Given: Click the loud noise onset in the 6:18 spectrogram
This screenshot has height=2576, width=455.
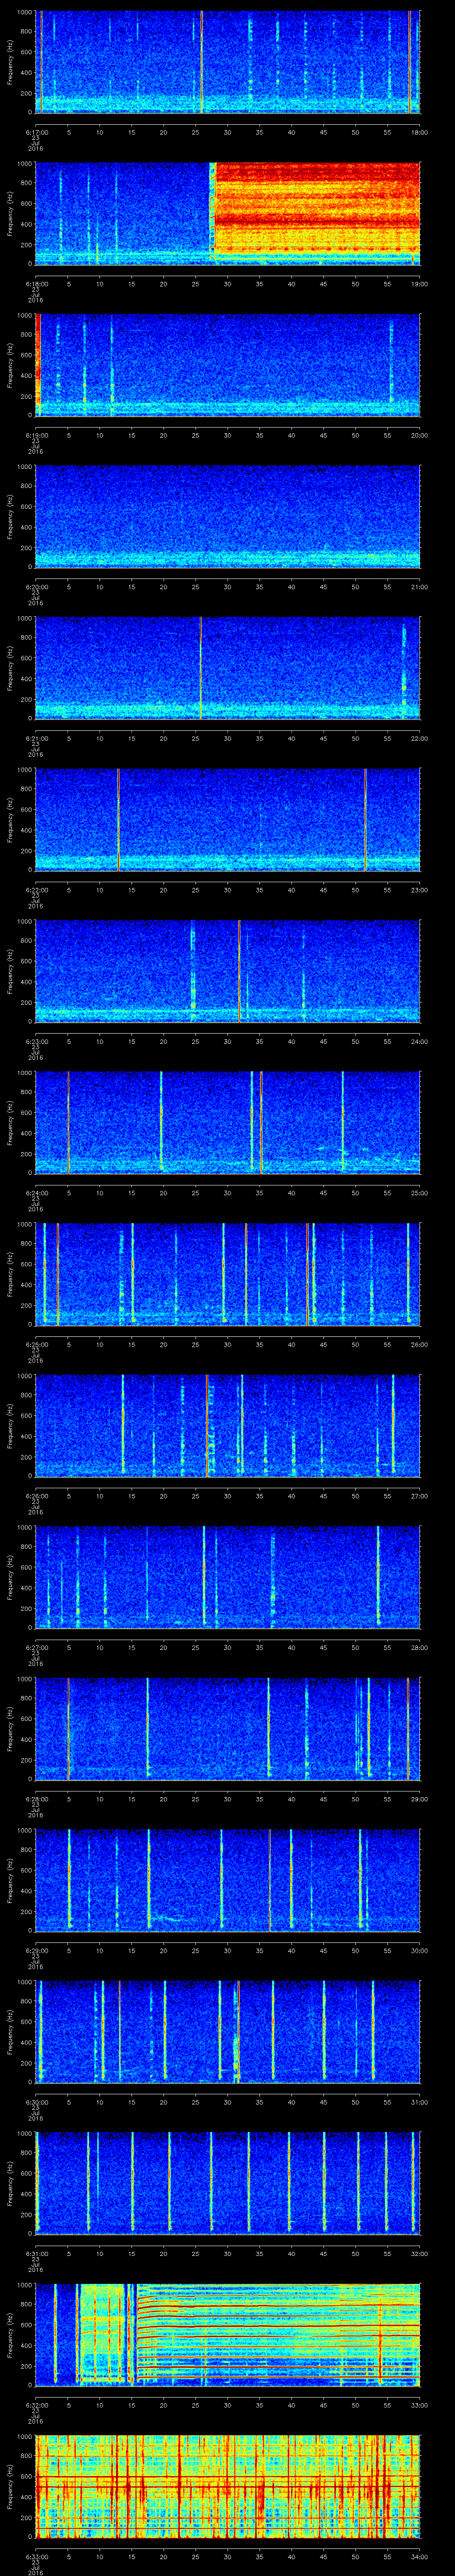Looking at the screenshot, I should 212,213.
